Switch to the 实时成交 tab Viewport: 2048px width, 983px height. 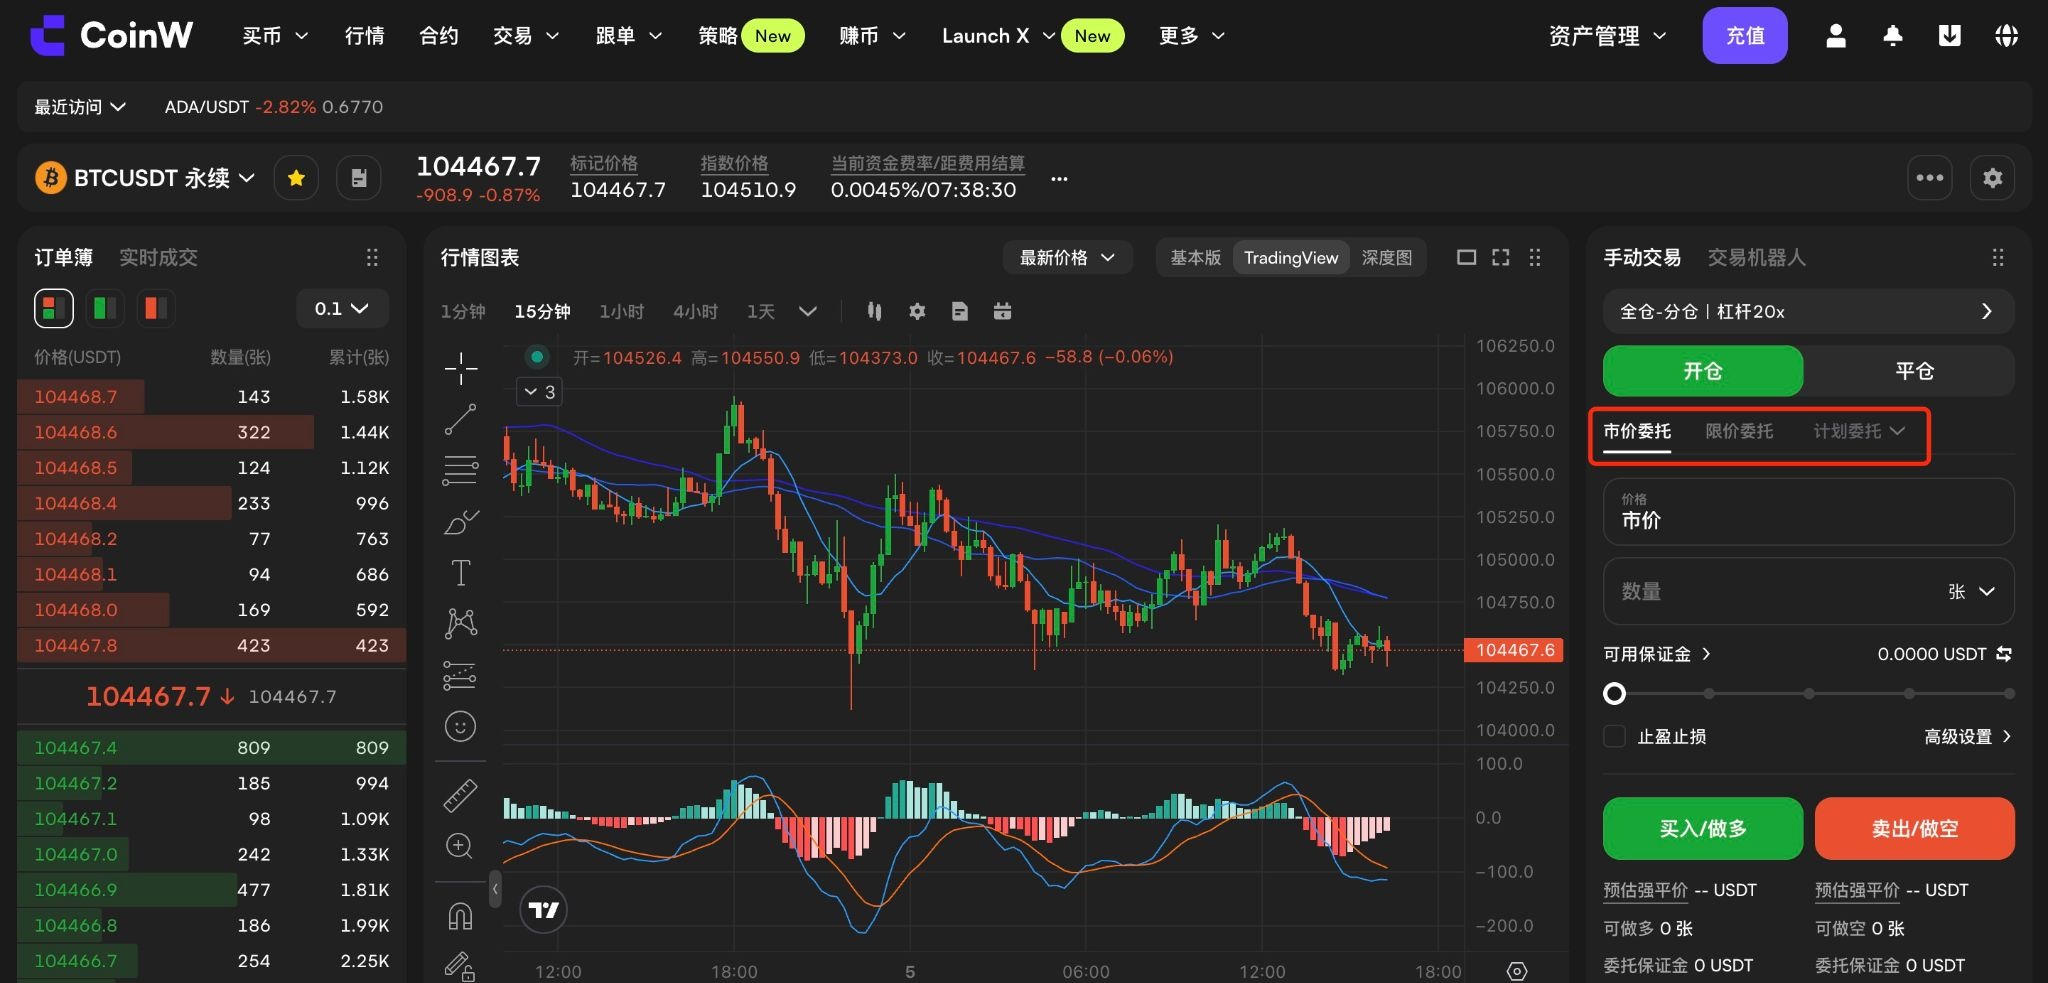click(158, 258)
